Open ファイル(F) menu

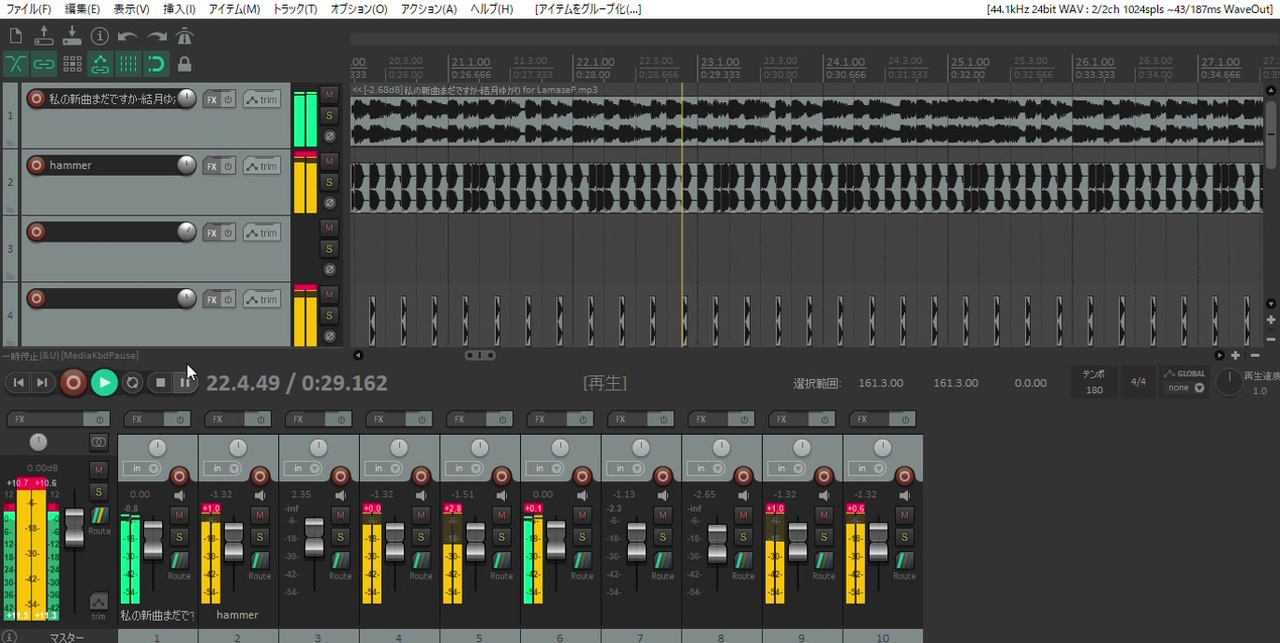tap(29, 9)
